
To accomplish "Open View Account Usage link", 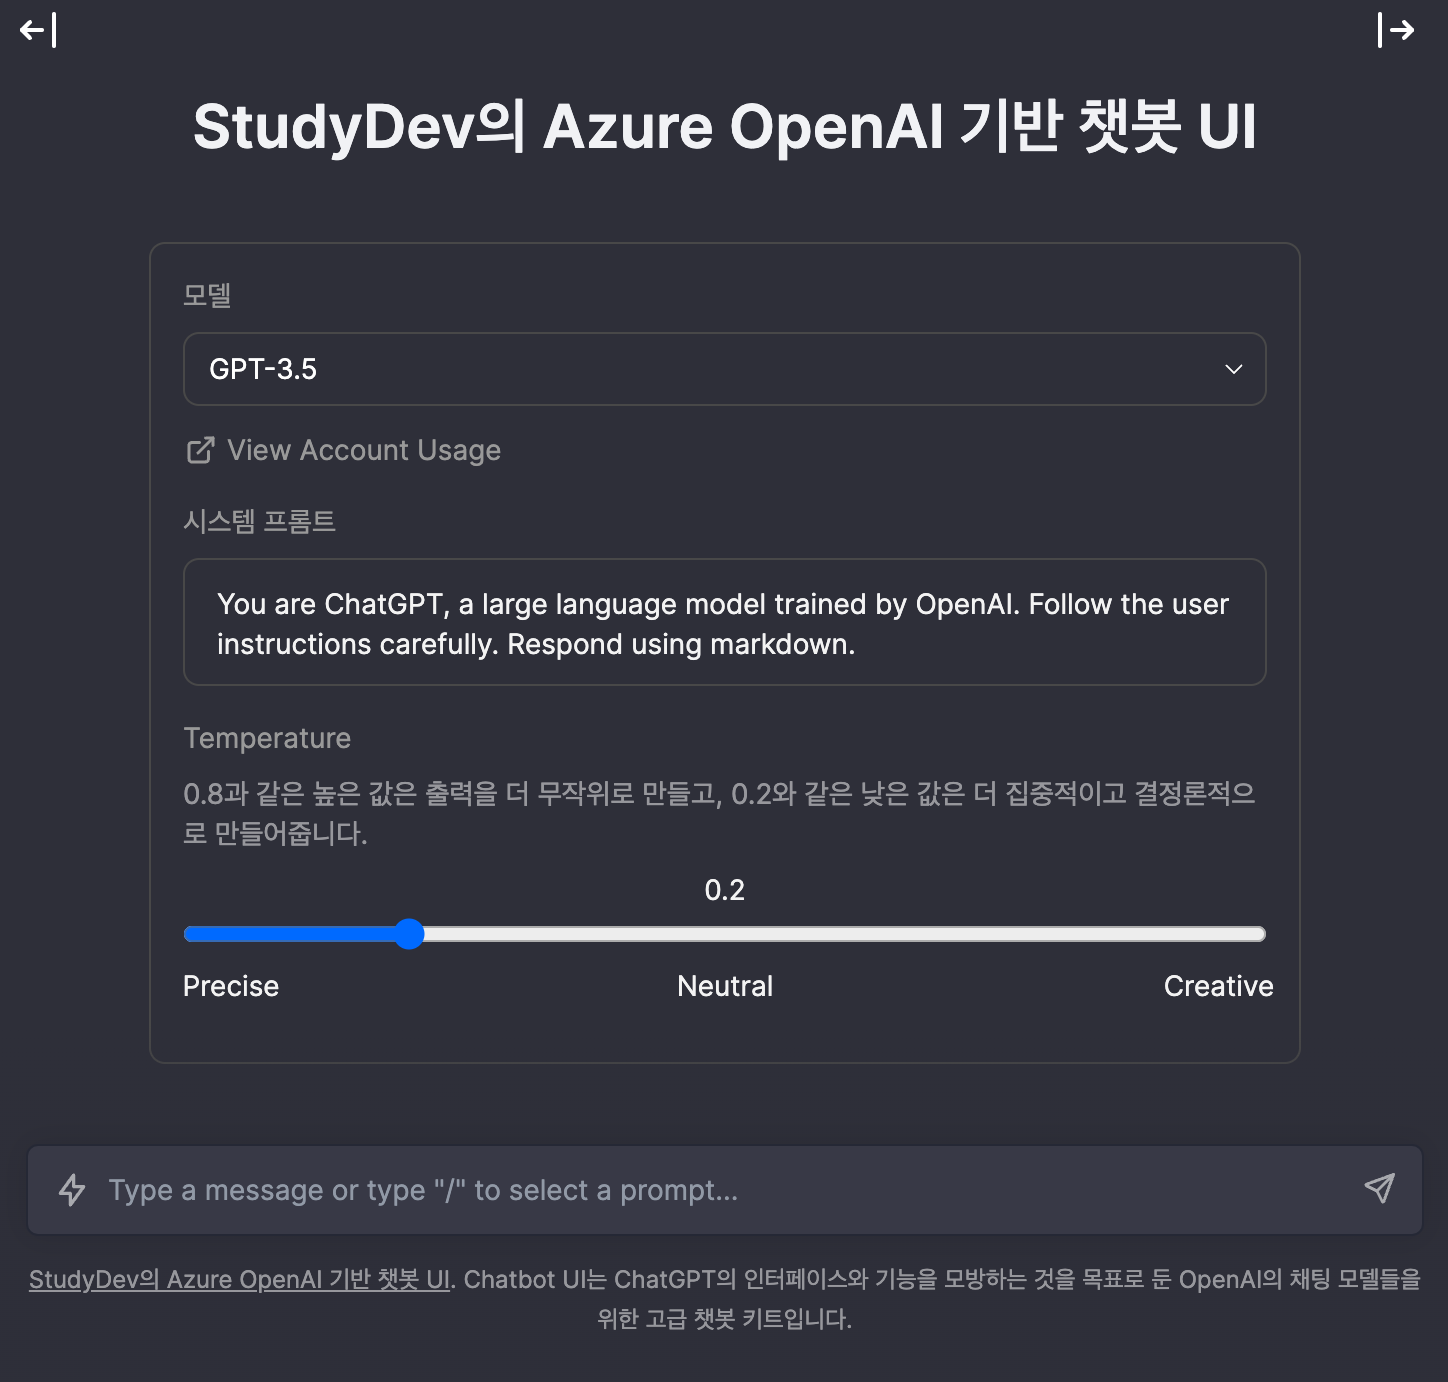I will pos(343,450).
